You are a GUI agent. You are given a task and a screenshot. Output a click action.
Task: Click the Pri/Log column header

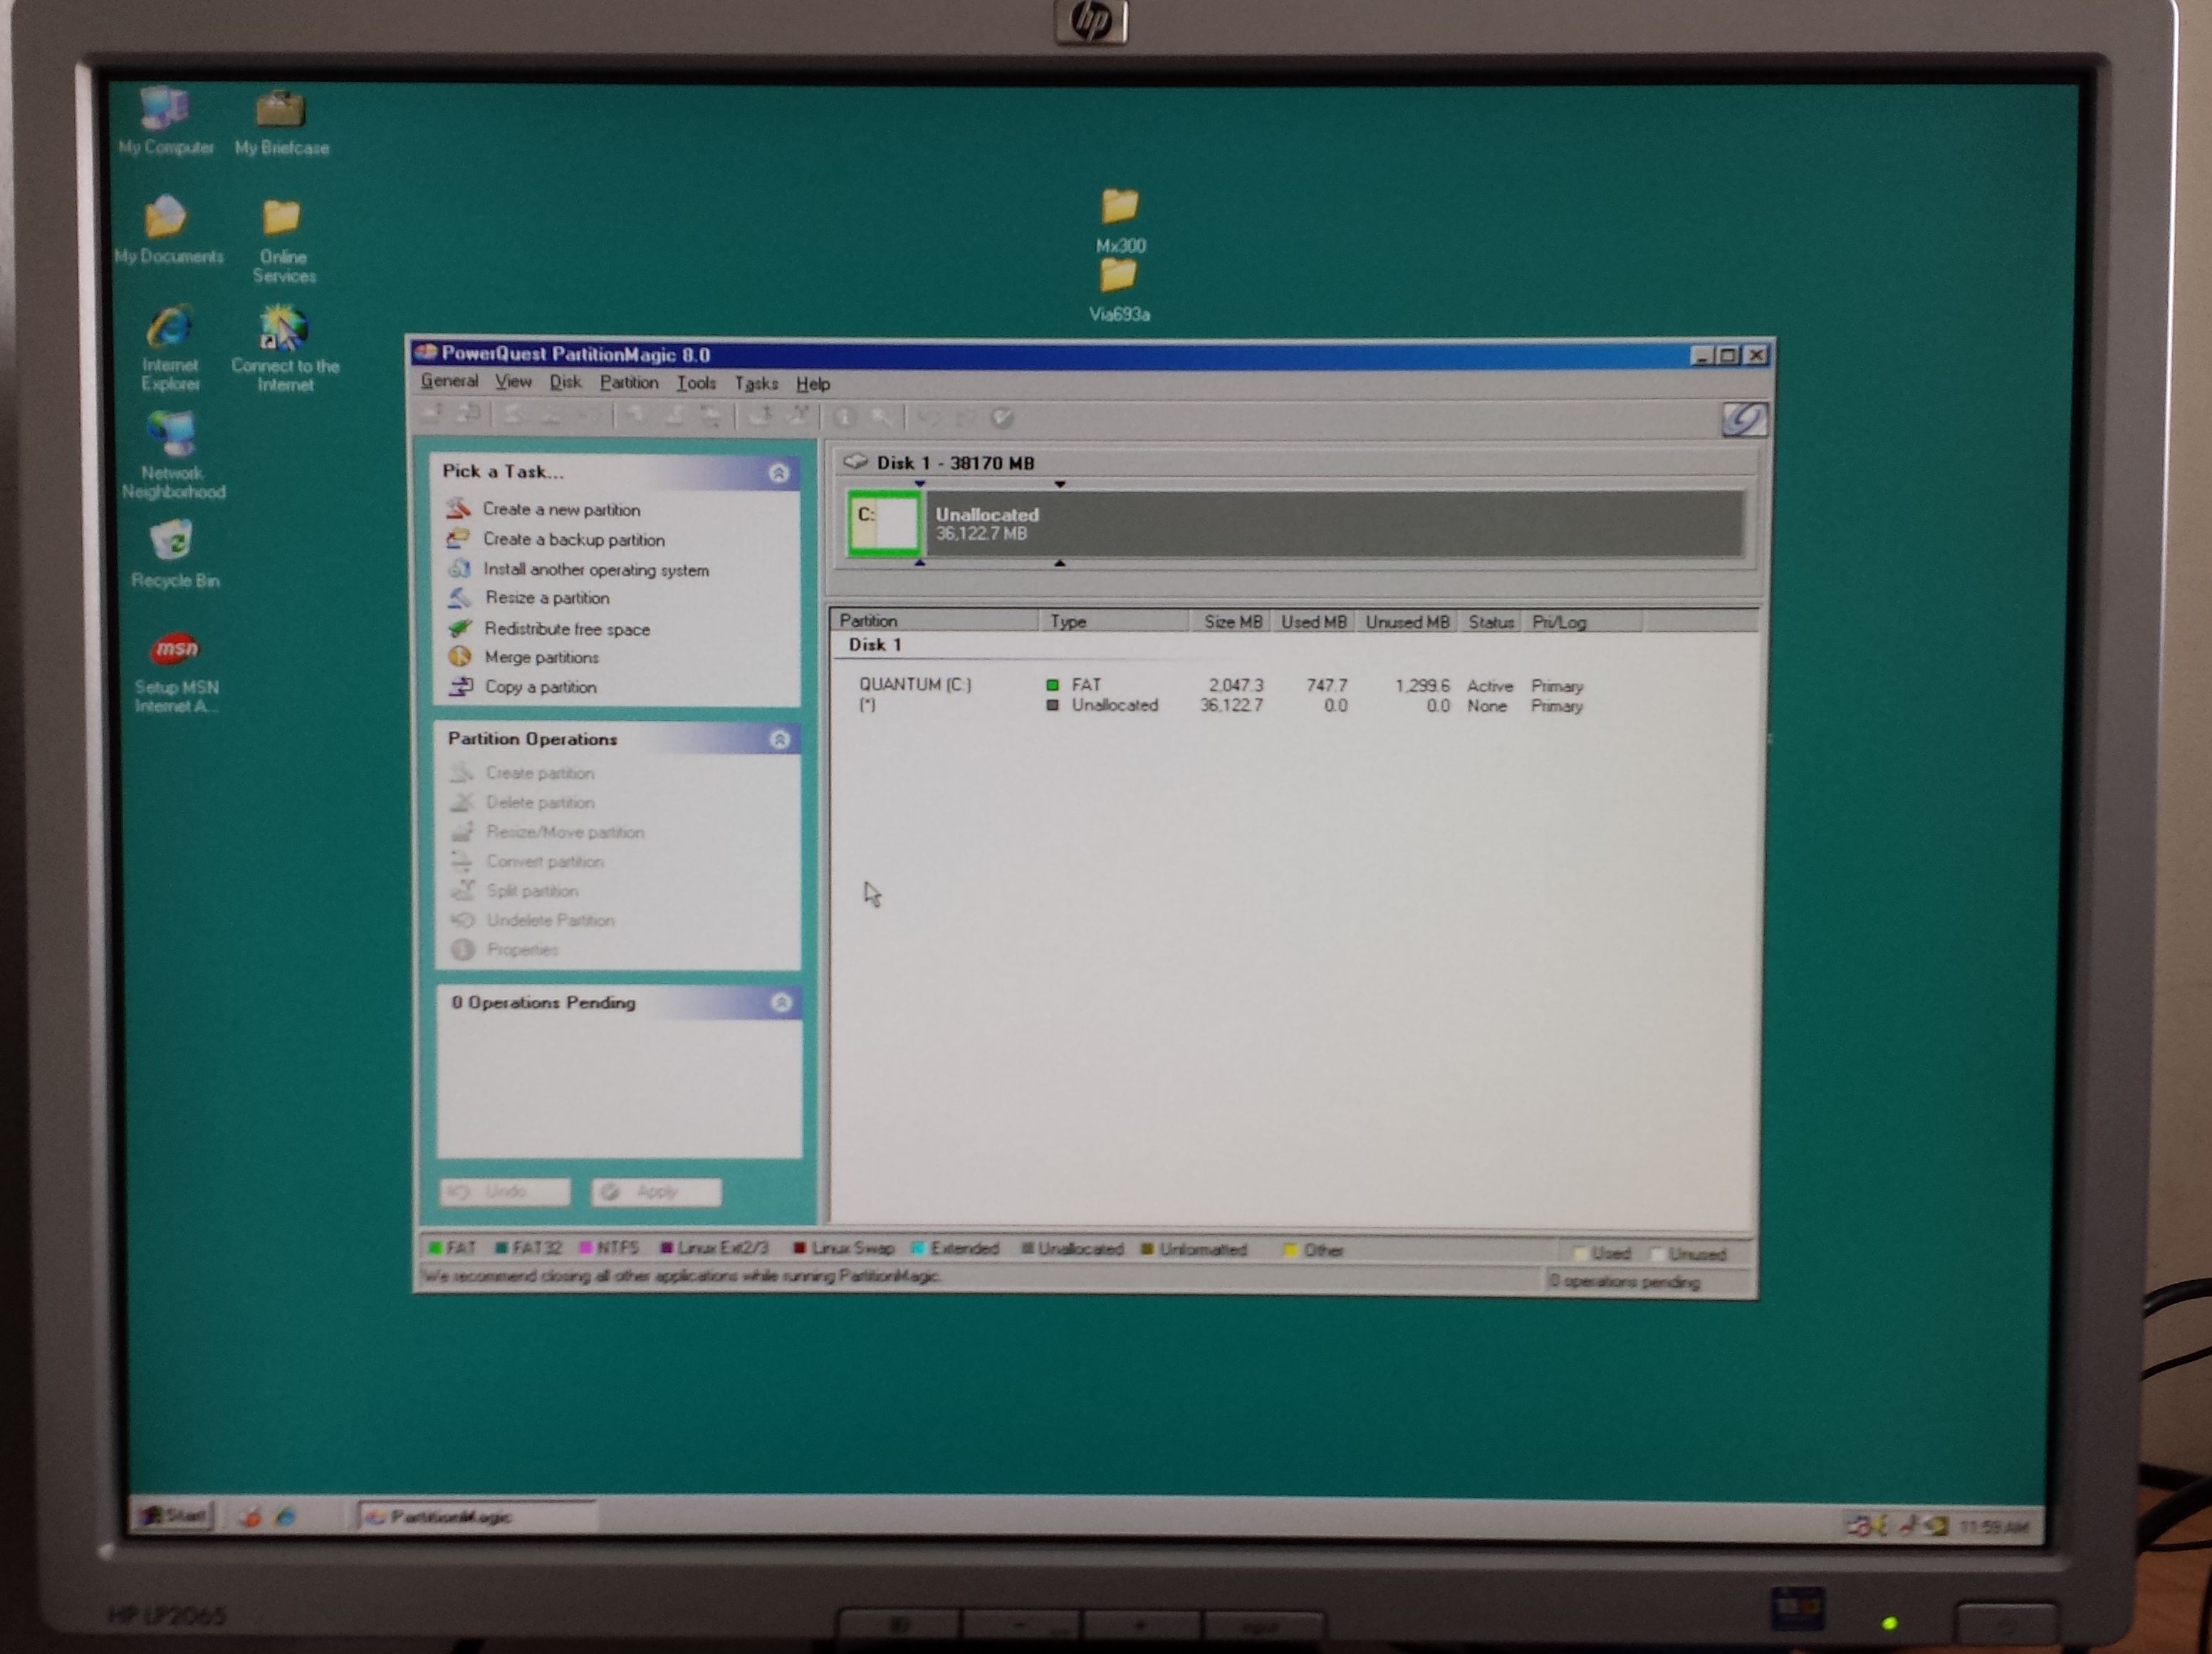coord(1581,622)
